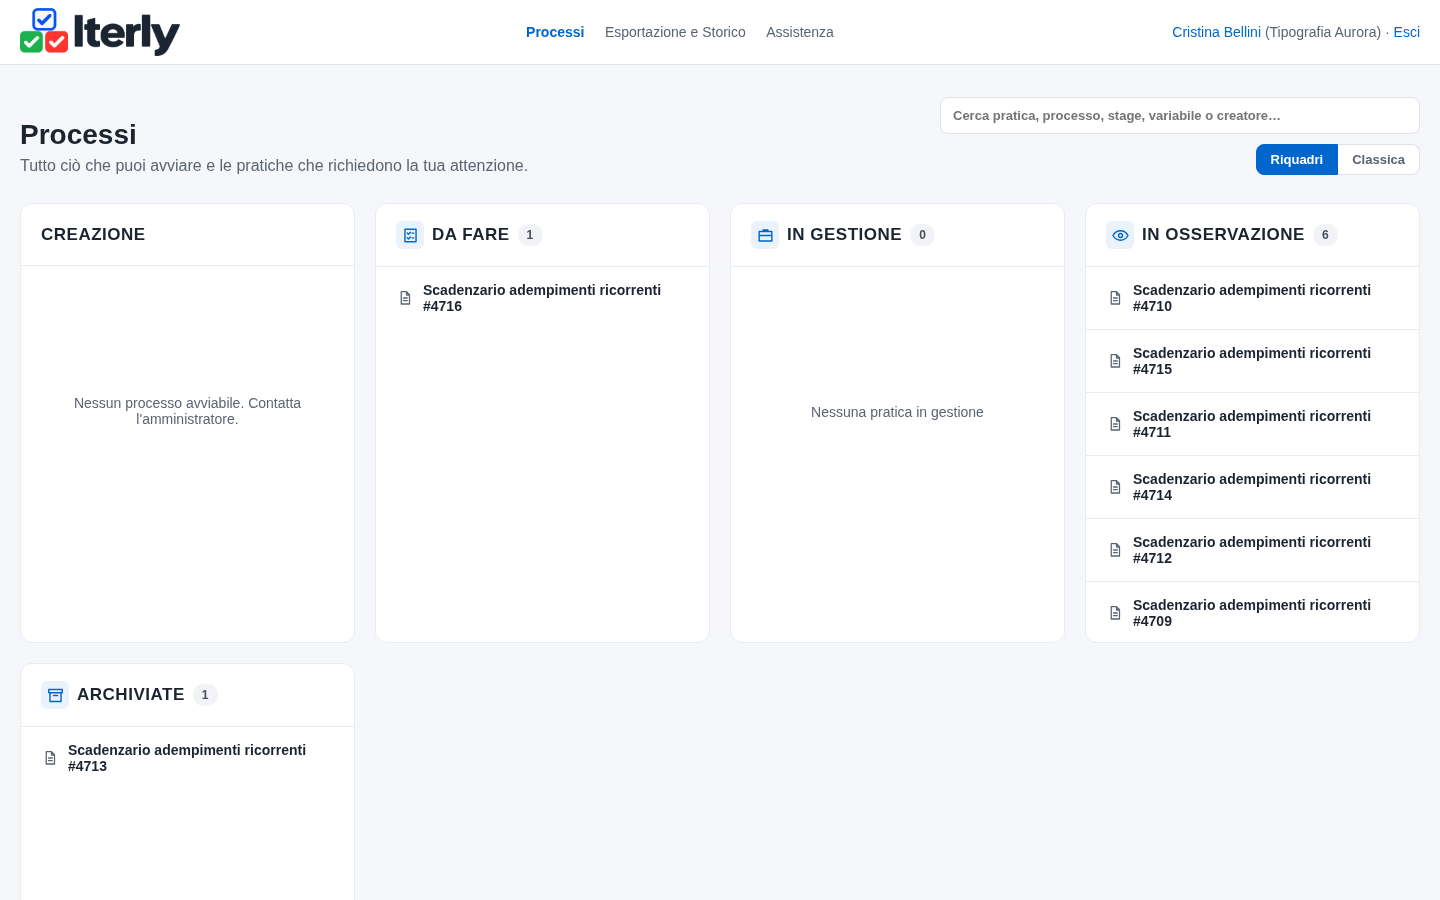This screenshot has height=900, width=1440.
Task: Click the In Osservazione count badge
Action: coord(1325,235)
